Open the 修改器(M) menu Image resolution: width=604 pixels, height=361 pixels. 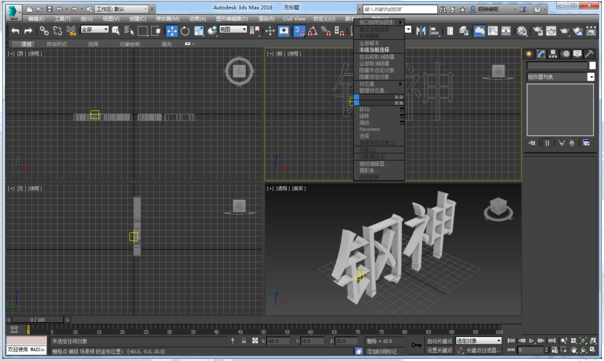pyautogui.click(x=167, y=18)
